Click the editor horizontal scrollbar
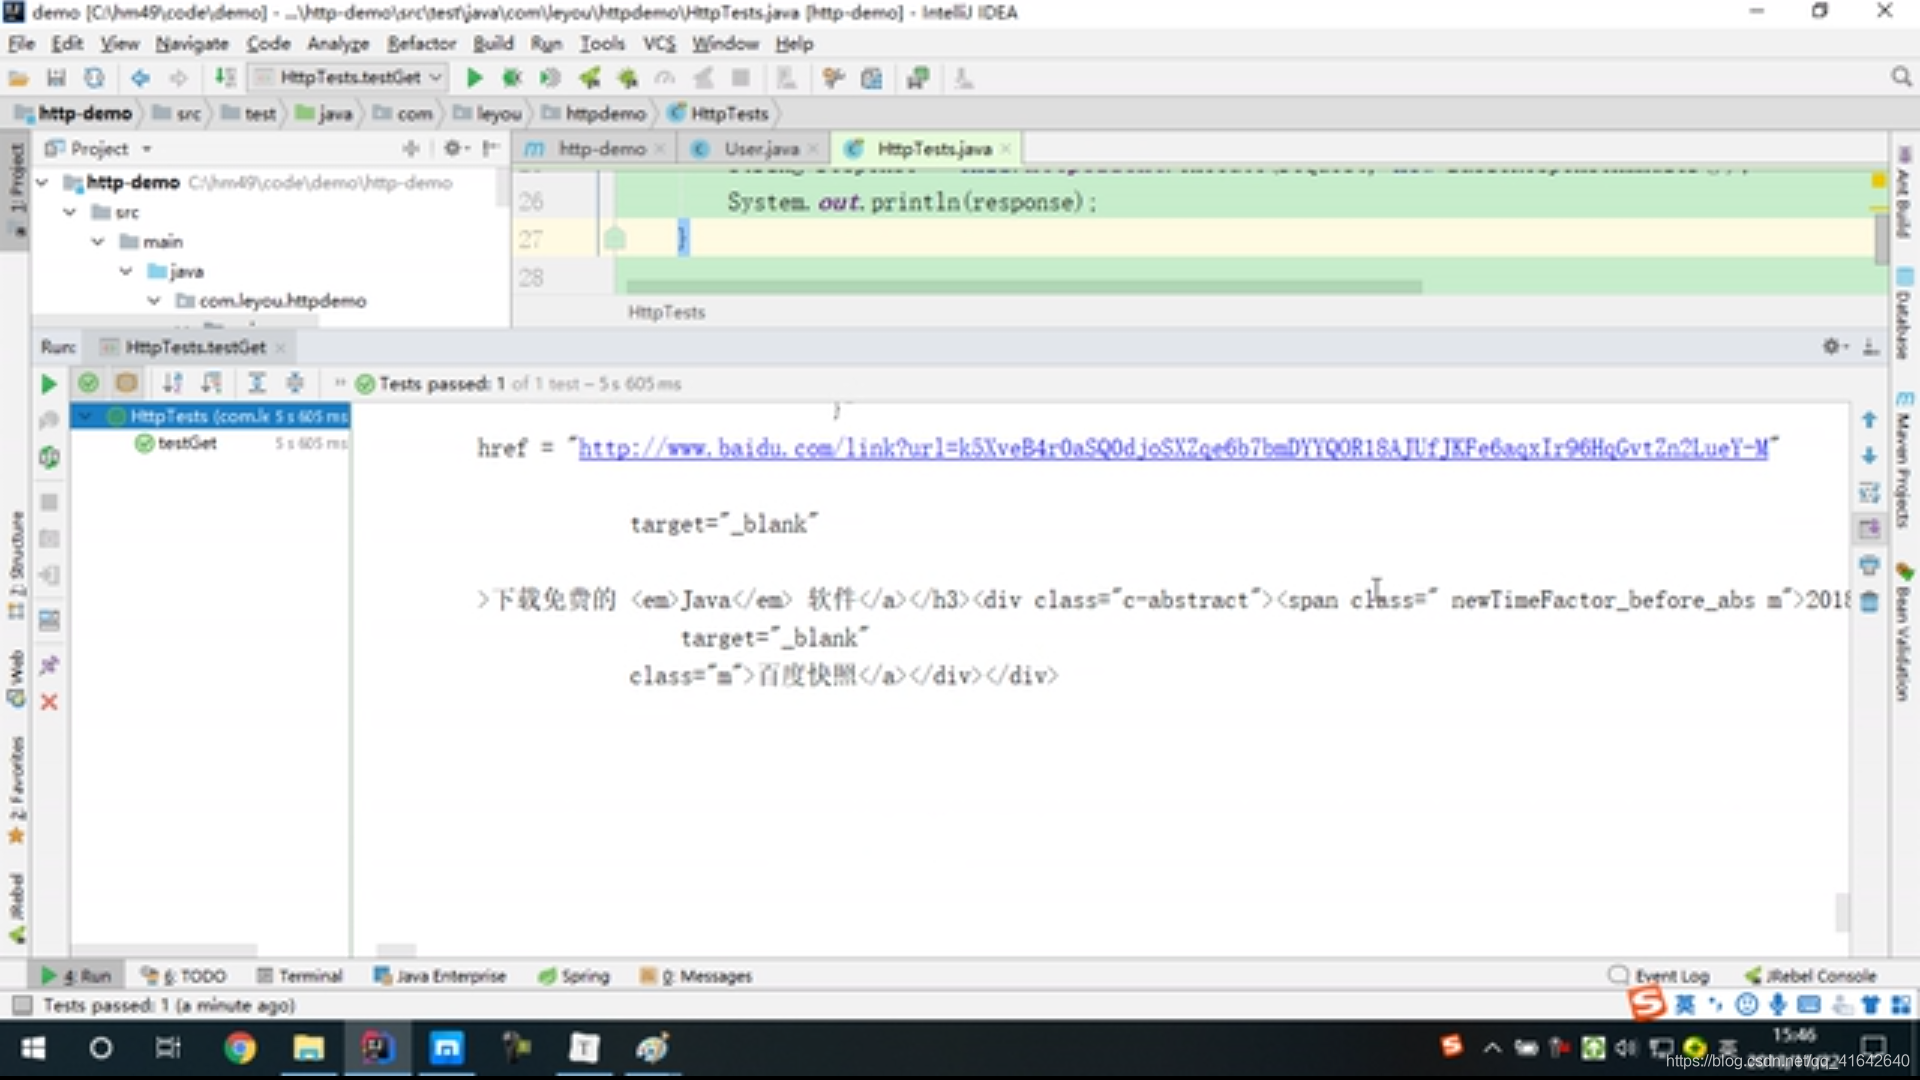The image size is (1920, 1080). click(x=1023, y=287)
